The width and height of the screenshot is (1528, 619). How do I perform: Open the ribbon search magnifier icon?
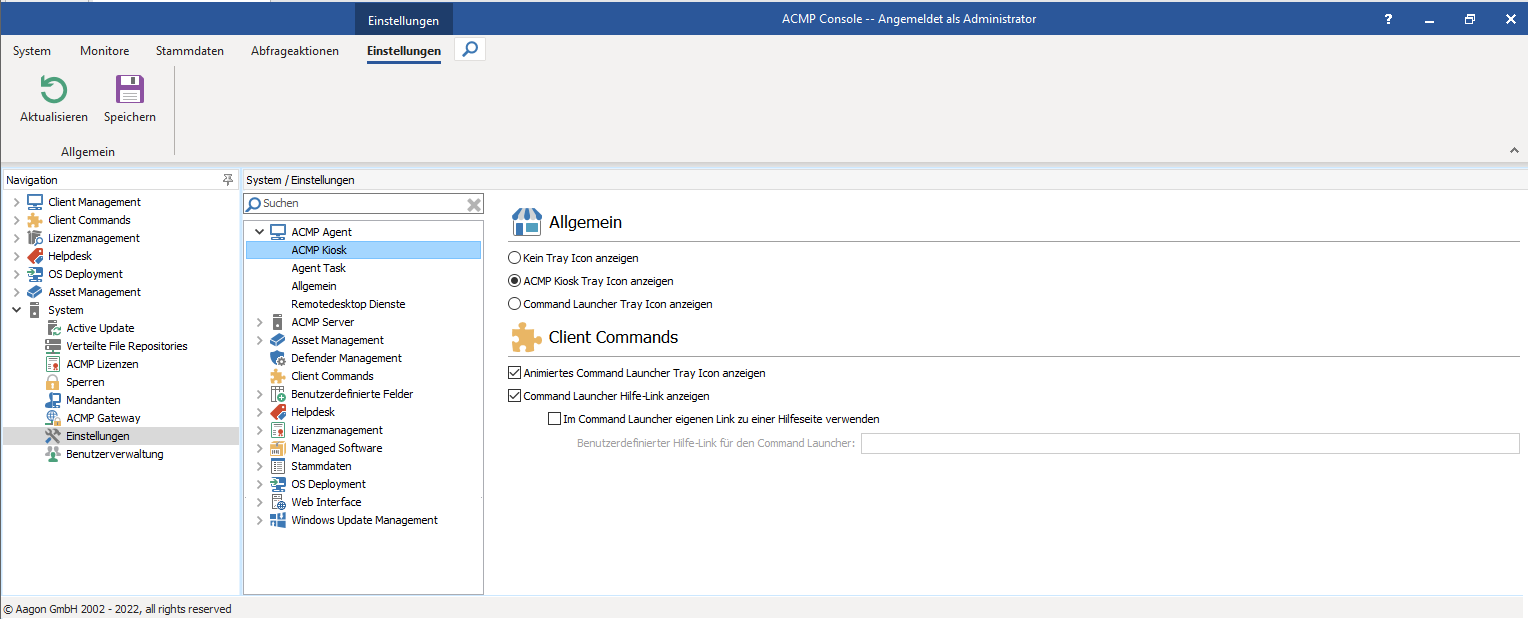(x=470, y=49)
